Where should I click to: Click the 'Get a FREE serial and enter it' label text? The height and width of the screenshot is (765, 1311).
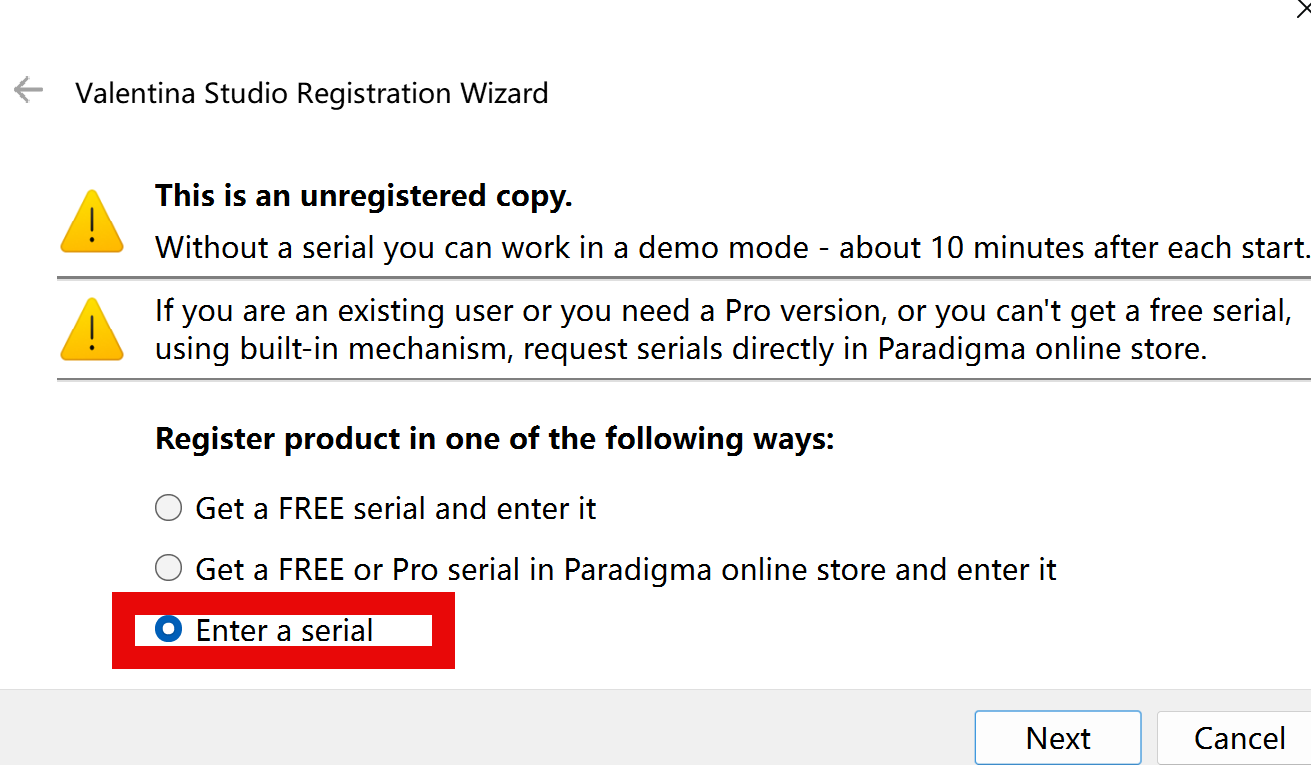[396, 509]
